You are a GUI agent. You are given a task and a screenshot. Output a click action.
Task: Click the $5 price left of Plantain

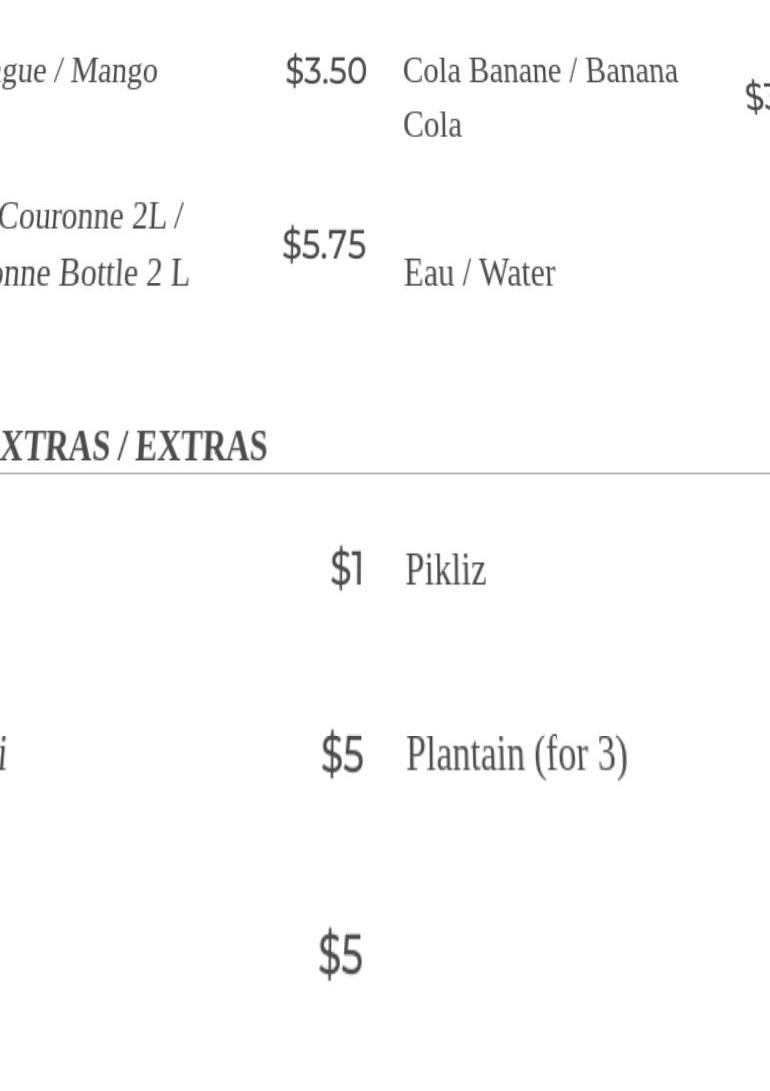pos(342,754)
